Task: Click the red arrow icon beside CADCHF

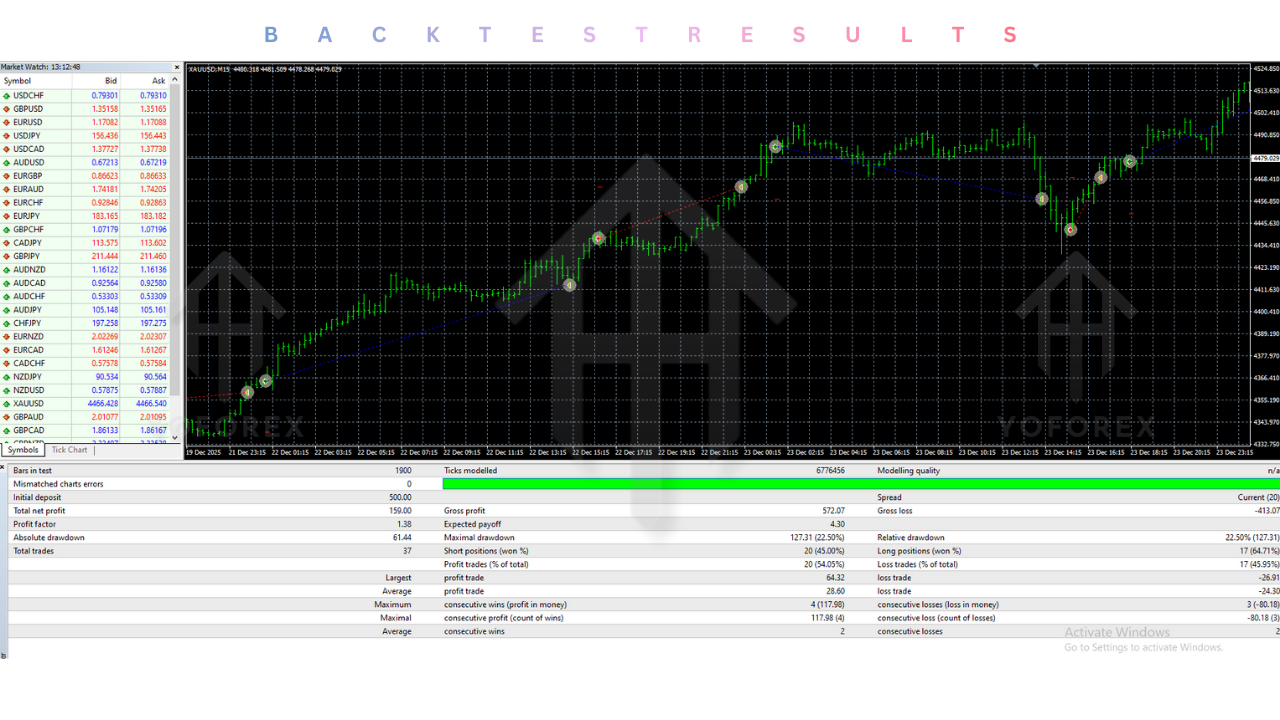Action: coord(7,363)
